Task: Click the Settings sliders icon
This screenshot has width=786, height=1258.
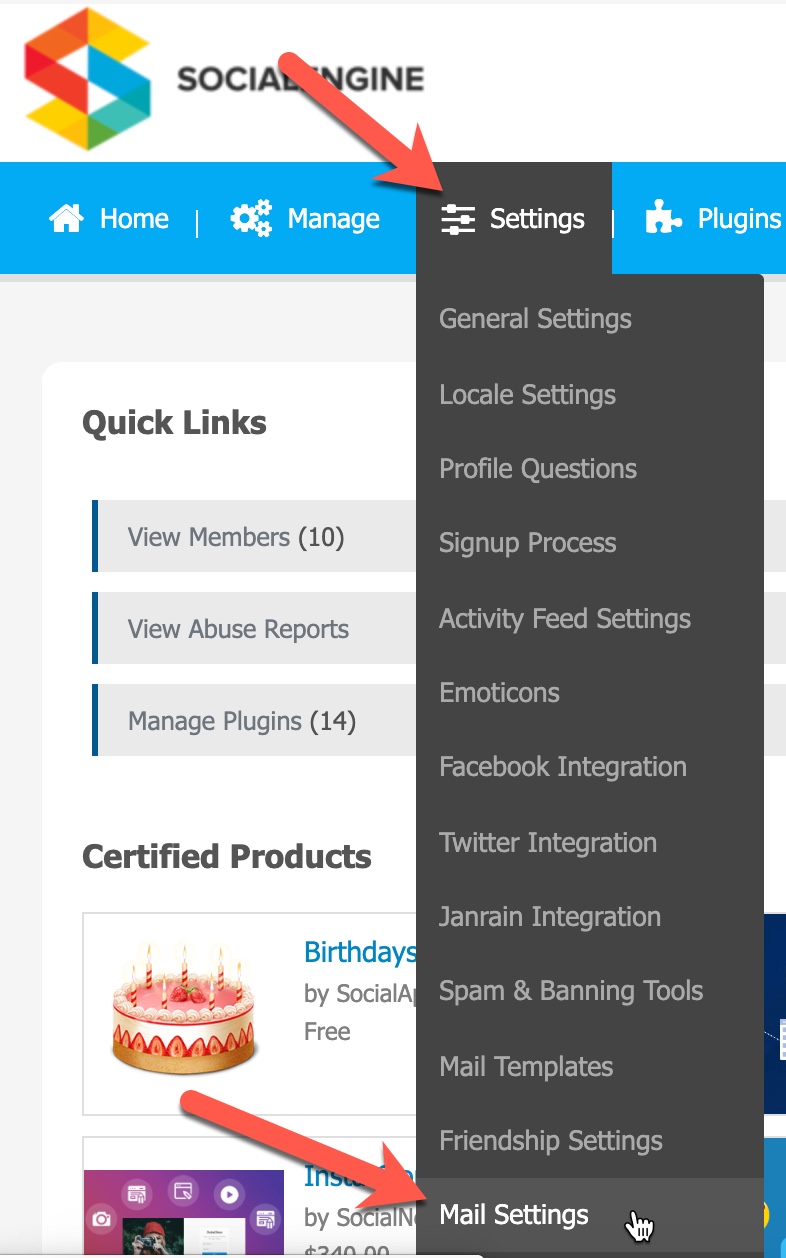Action: click(x=458, y=219)
